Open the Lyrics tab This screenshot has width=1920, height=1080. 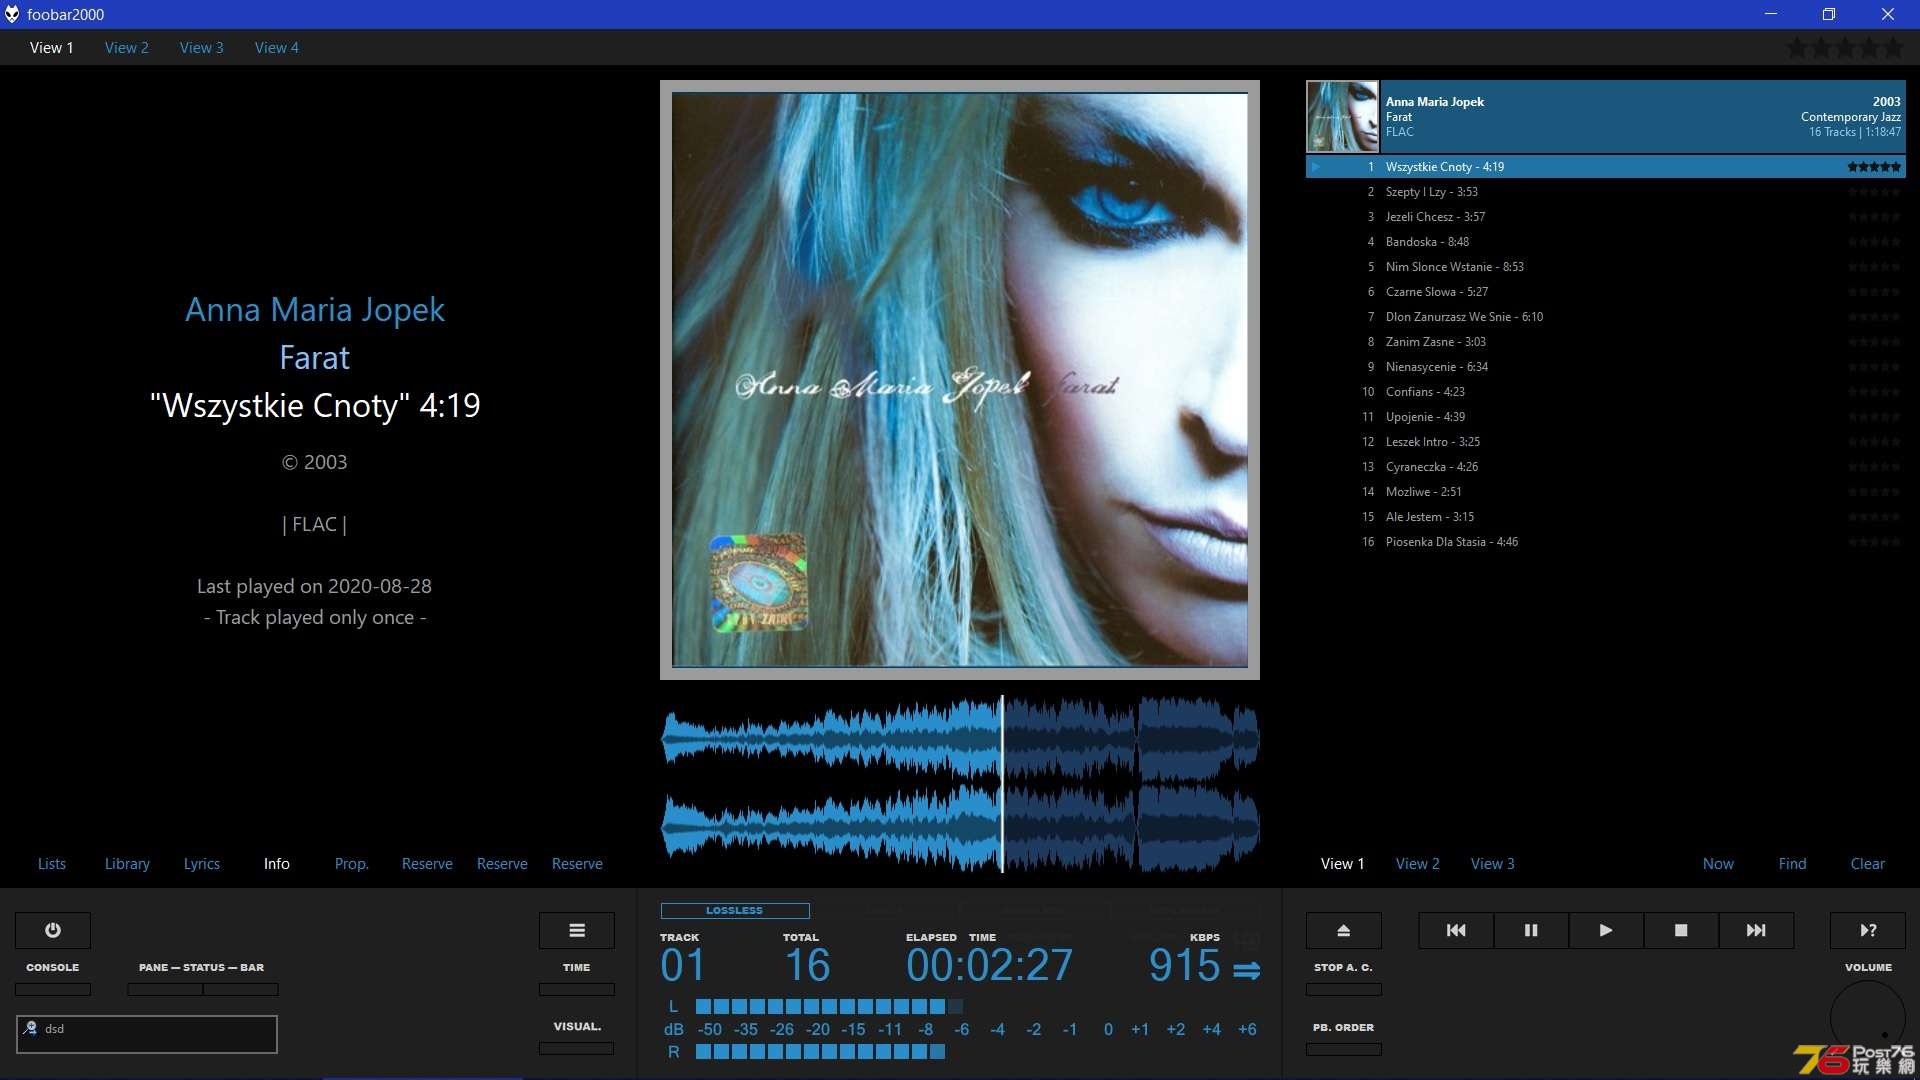click(x=202, y=863)
